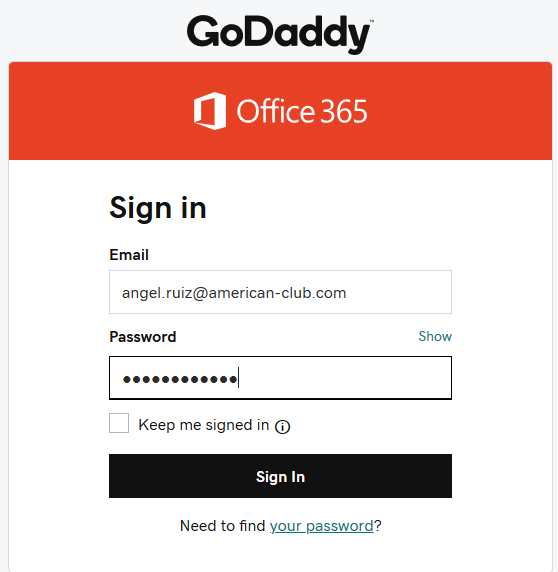The width and height of the screenshot is (558, 572).
Task: Focus the Email input field
Action: tap(280, 292)
